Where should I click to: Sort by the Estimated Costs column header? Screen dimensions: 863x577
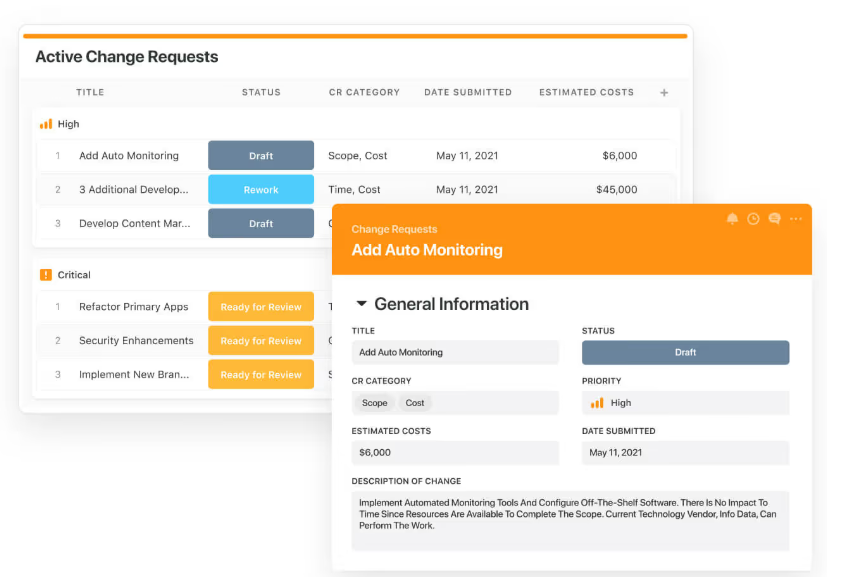click(586, 92)
